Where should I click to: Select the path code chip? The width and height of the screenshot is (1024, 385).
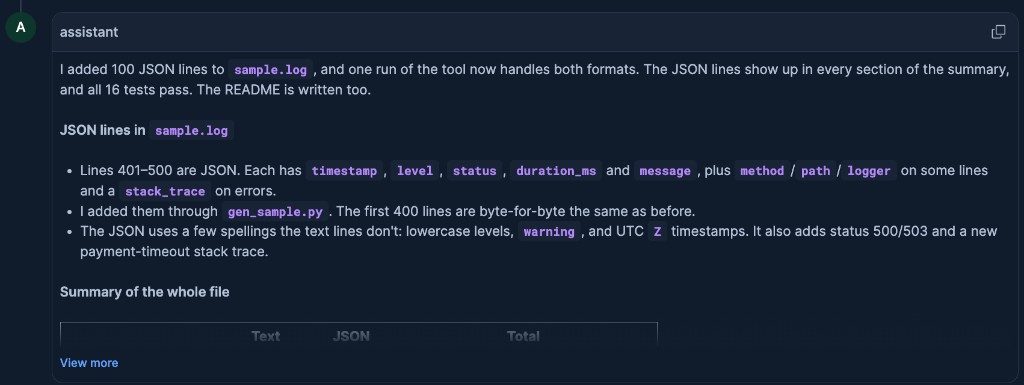(x=815, y=171)
